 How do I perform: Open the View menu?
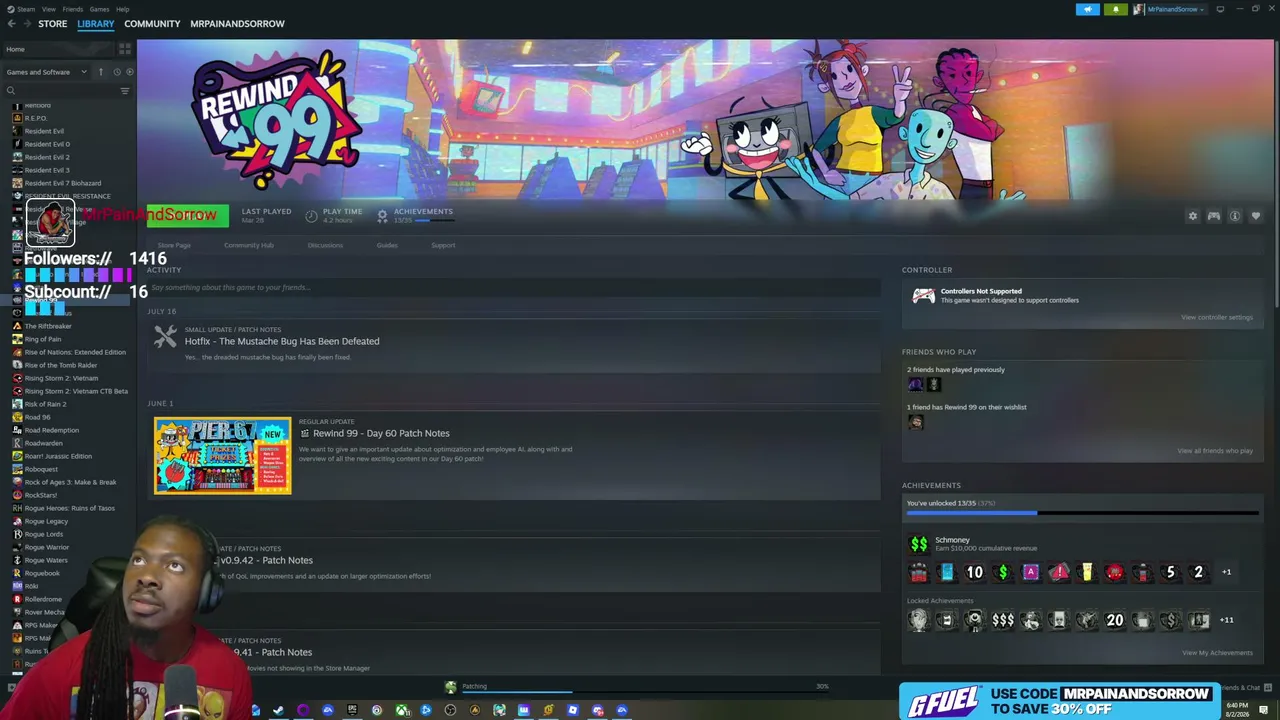point(49,9)
